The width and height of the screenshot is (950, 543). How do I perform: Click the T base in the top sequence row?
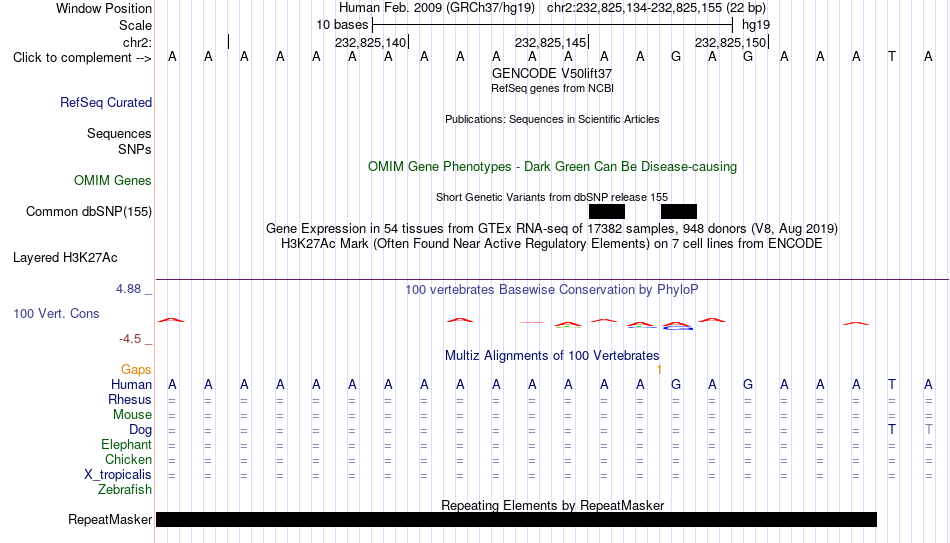[x=892, y=56]
